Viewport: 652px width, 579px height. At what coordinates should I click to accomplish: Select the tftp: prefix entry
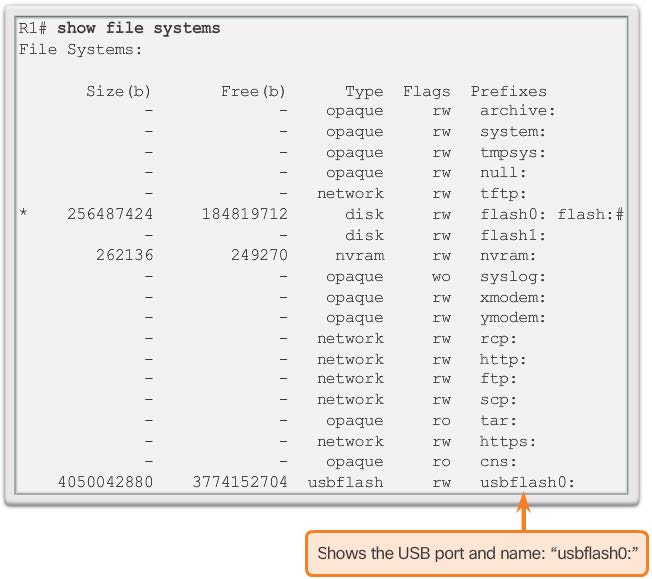[x=503, y=194]
